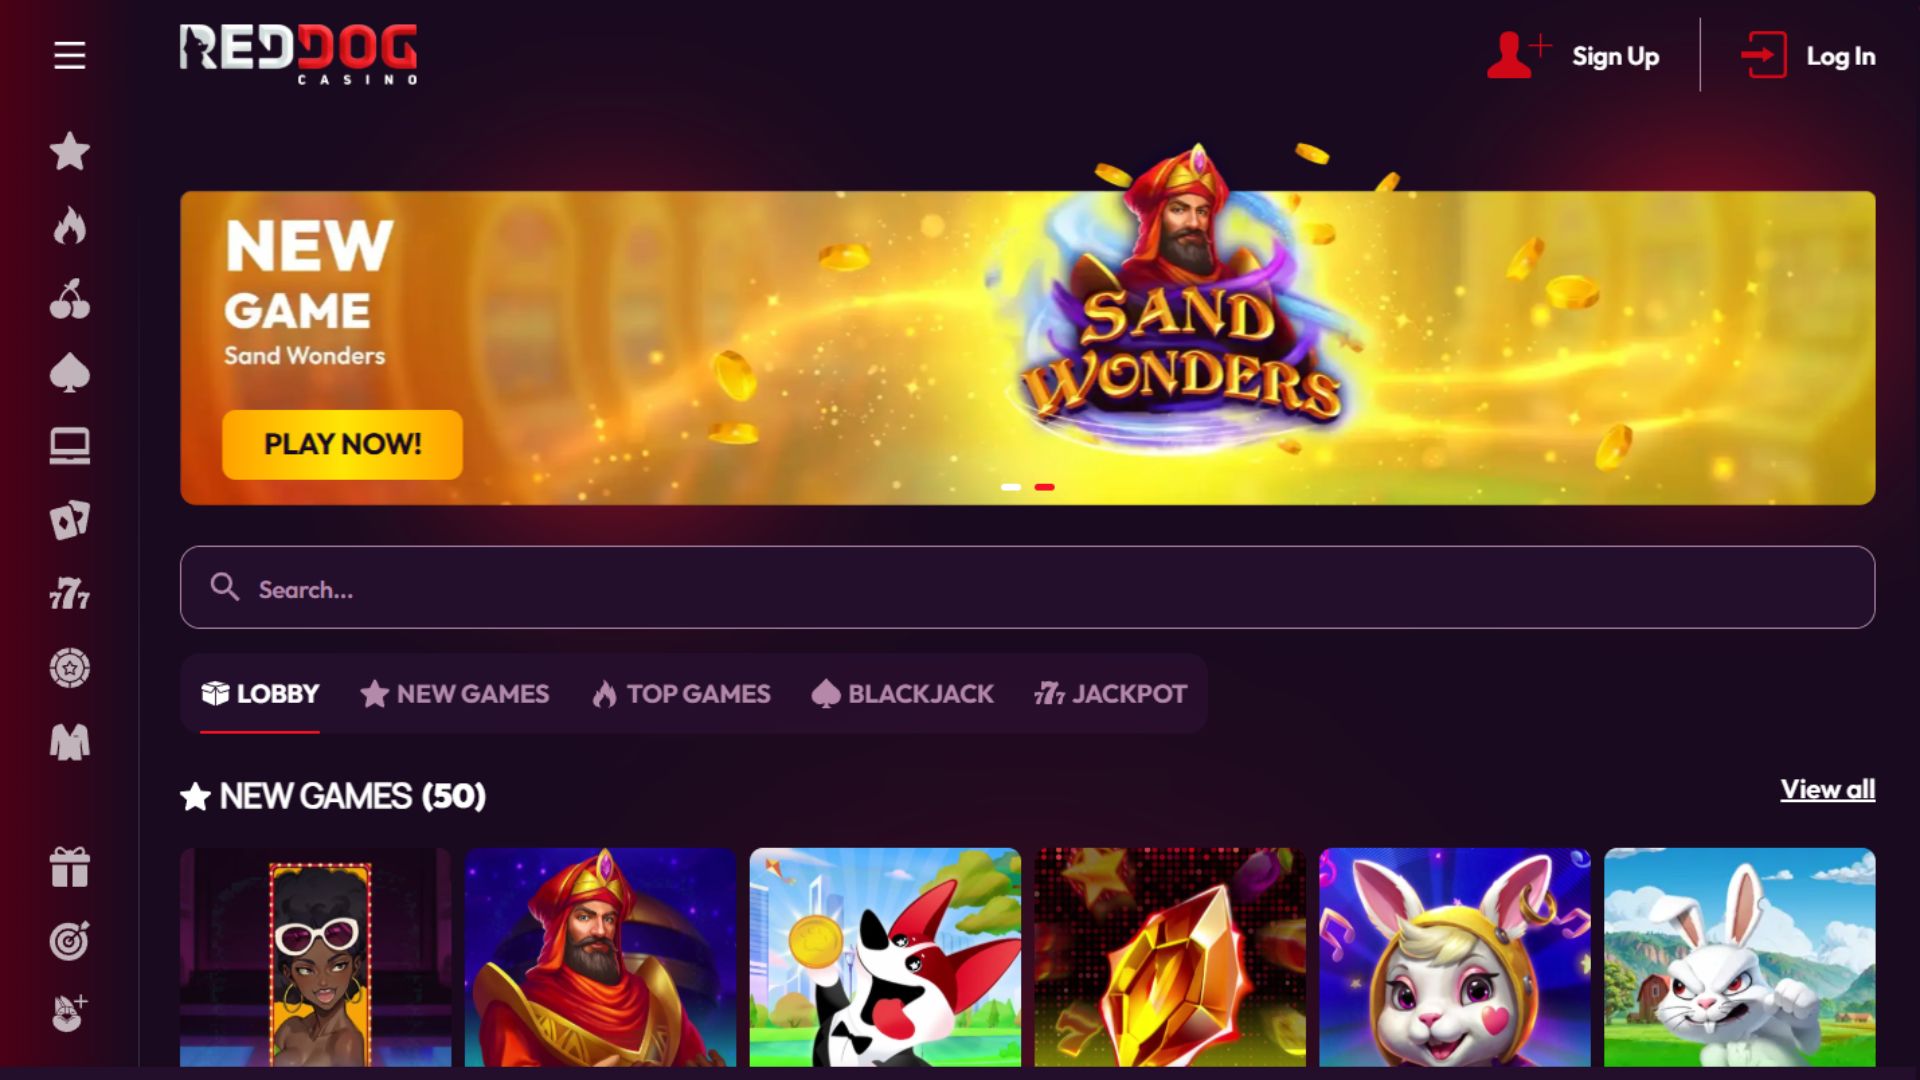This screenshot has width=1920, height=1080.
Task: Select the red banner slide indicator dot
Action: 1044,487
